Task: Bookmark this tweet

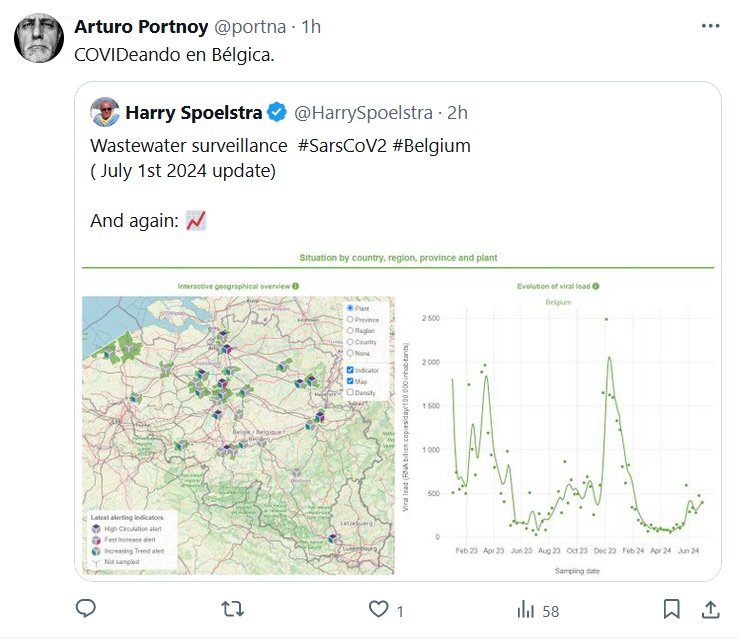Action: click(672, 608)
